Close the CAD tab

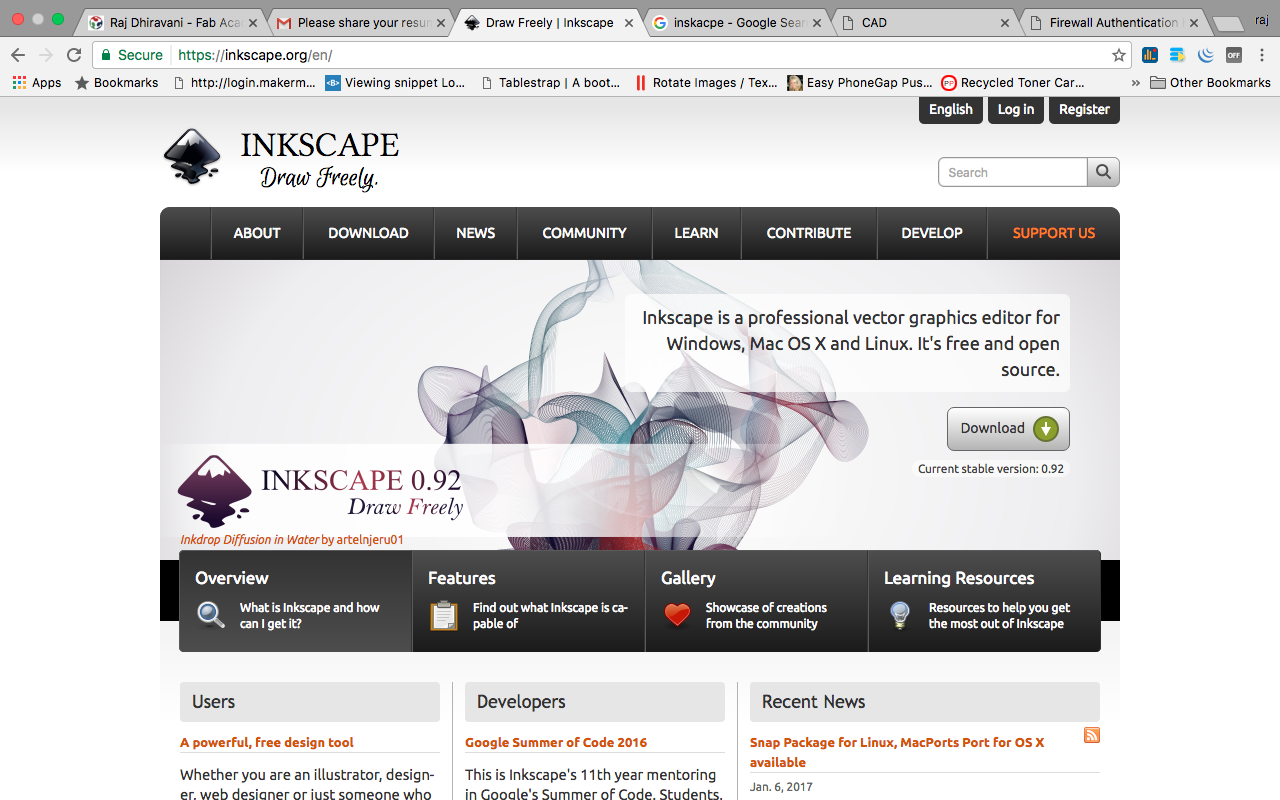click(1006, 23)
